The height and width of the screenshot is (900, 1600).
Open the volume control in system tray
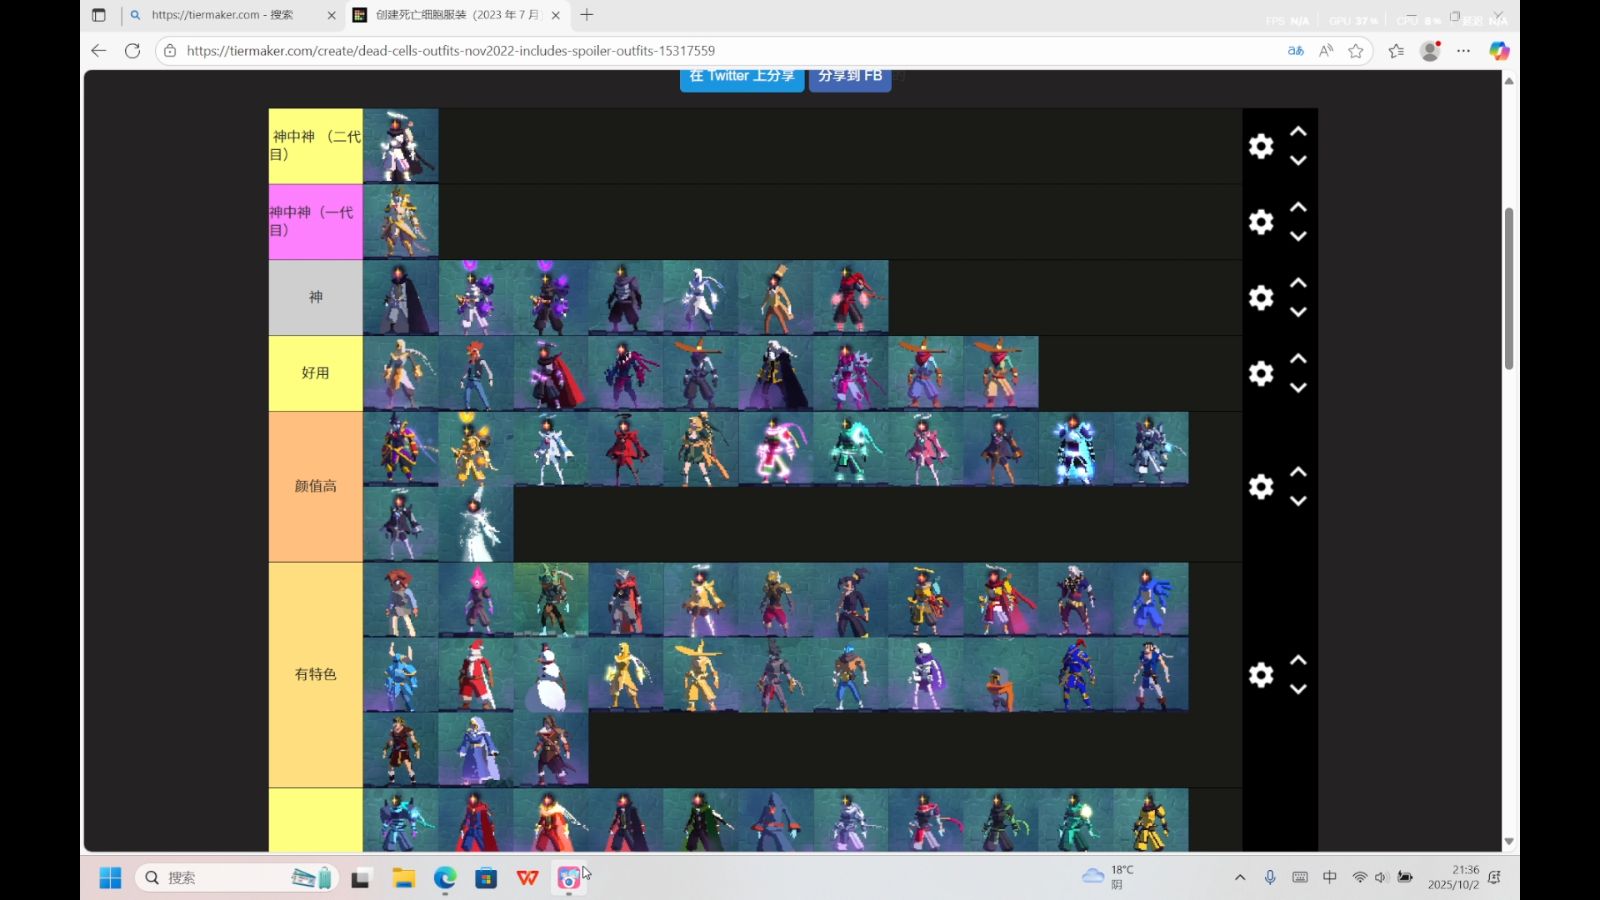coord(1381,878)
